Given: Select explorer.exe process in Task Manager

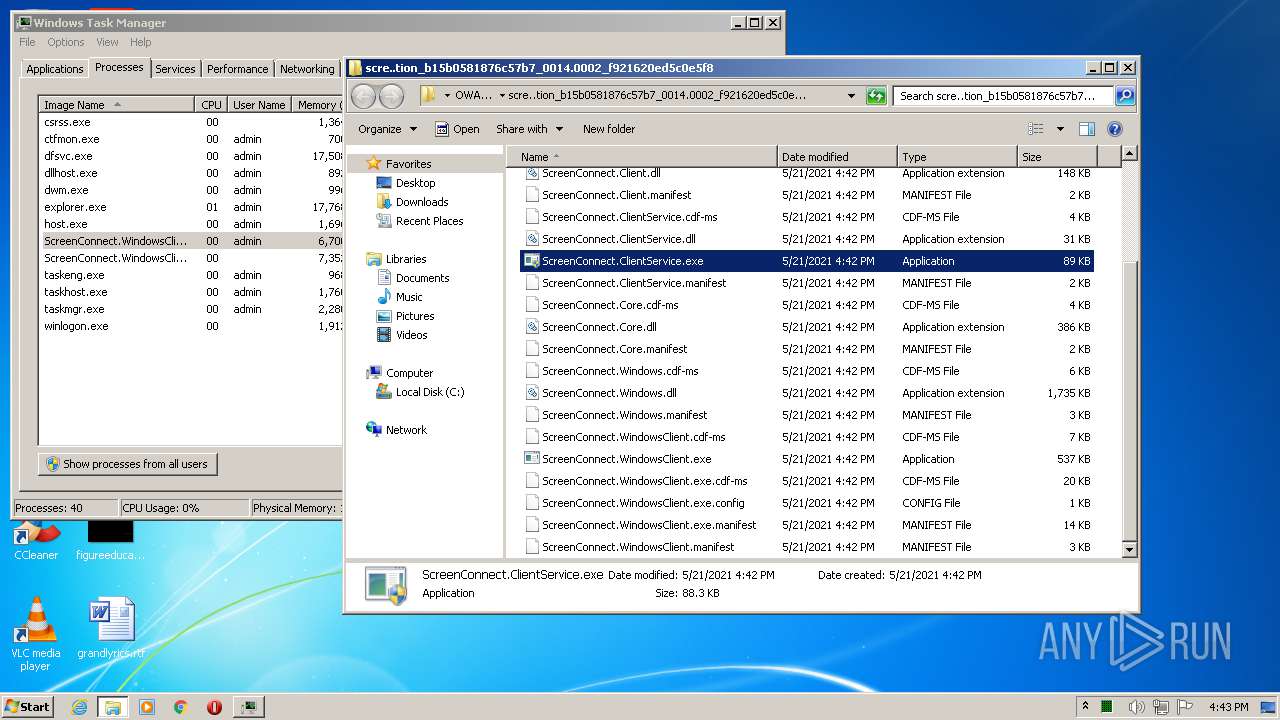Looking at the screenshot, I should tap(191, 207).
